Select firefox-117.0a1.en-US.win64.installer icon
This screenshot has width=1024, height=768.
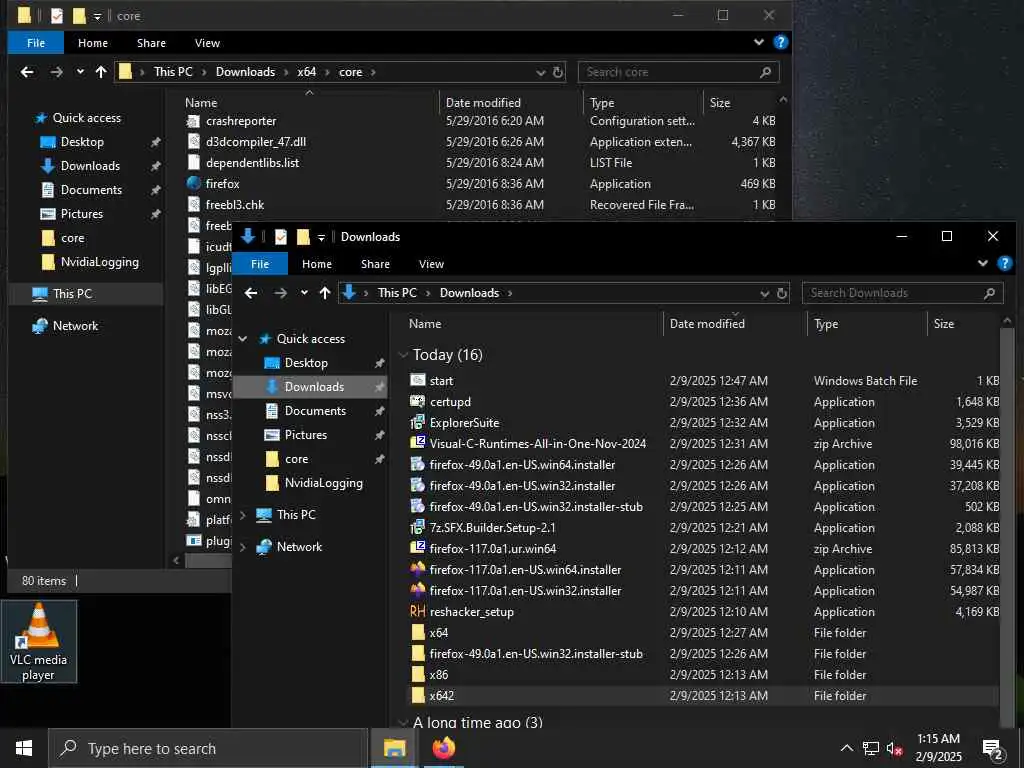click(417, 569)
